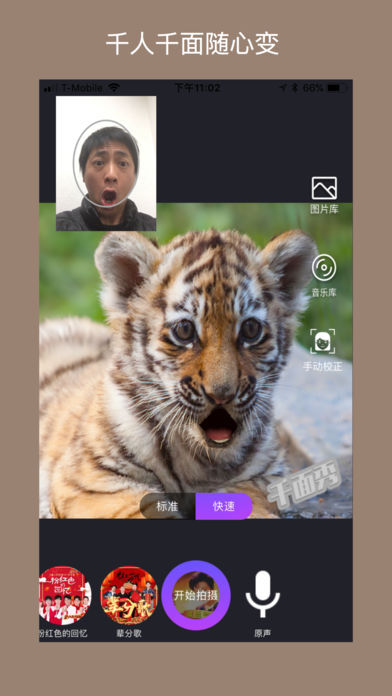Tap the 手动校正 face calibration icon
The image size is (392, 696).
coord(323,342)
